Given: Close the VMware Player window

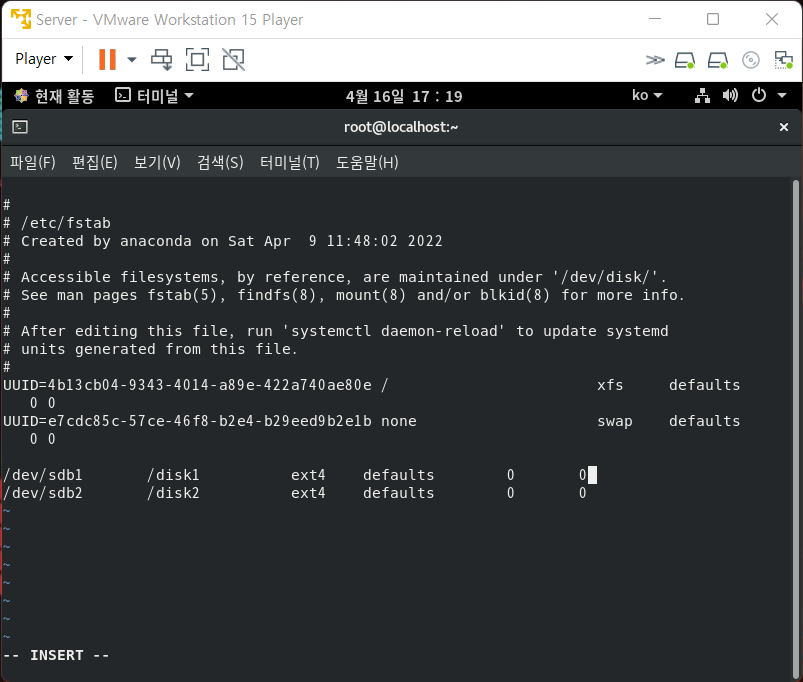Looking at the screenshot, I should pyautogui.click(x=772, y=19).
